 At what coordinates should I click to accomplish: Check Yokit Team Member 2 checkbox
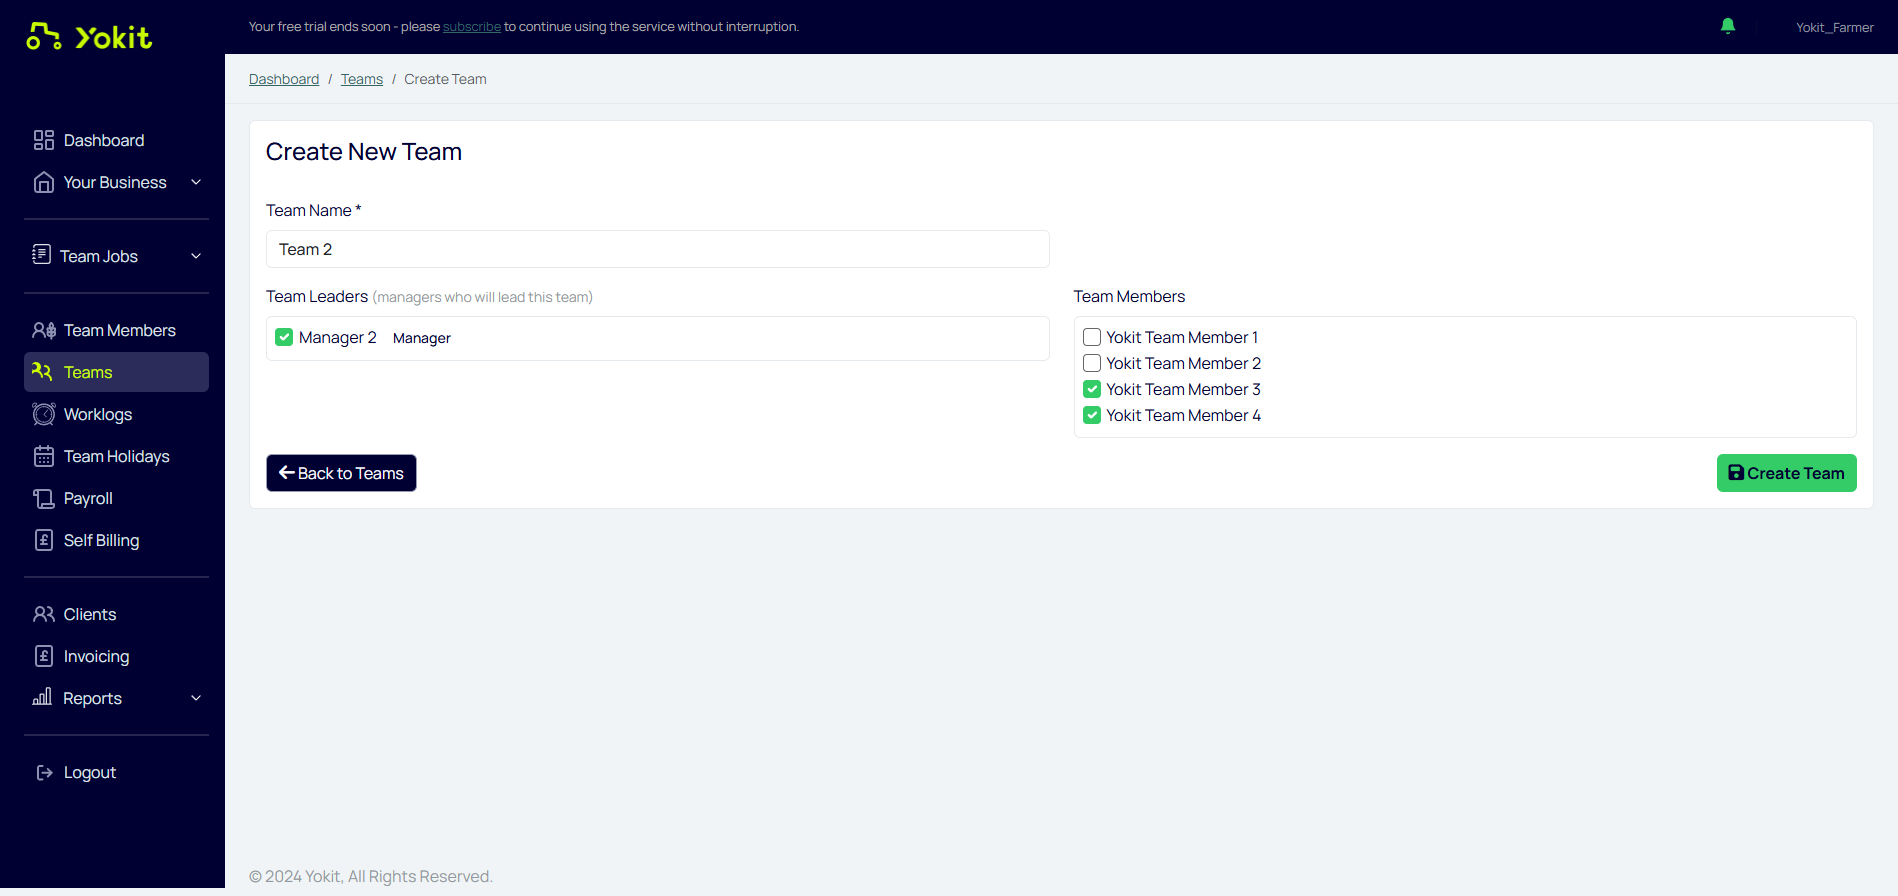coord(1092,363)
